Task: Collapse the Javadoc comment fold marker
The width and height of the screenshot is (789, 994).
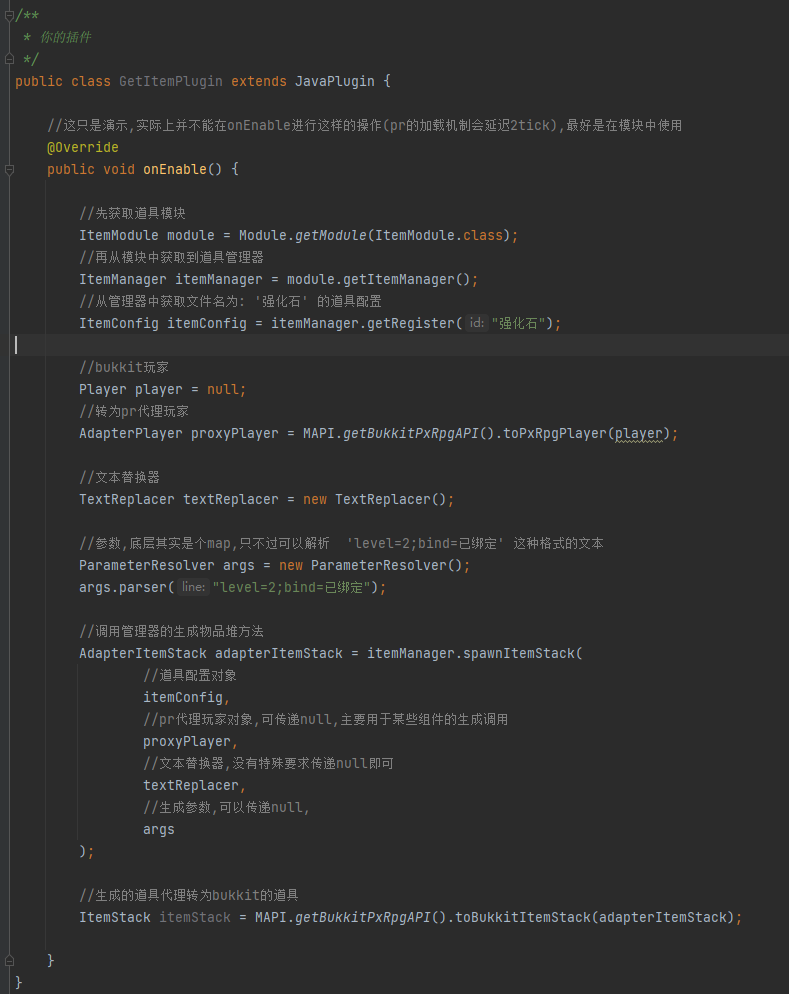Action: tap(9, 15)
